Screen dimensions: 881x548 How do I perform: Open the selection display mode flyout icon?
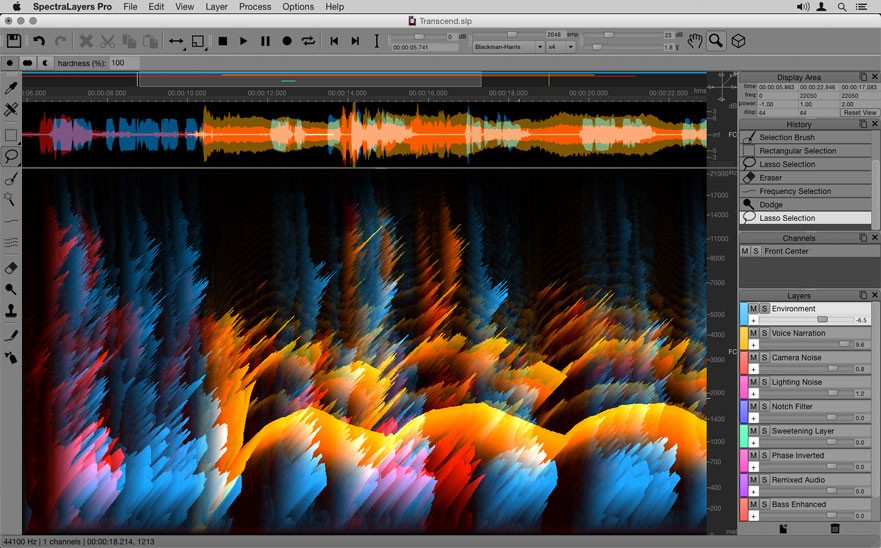(198, 42)
